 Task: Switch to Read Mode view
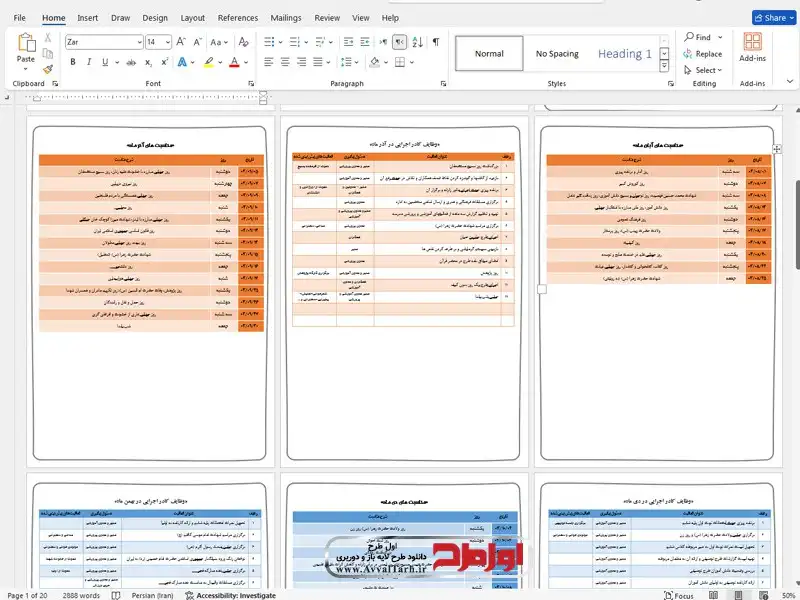coord(713,595)
